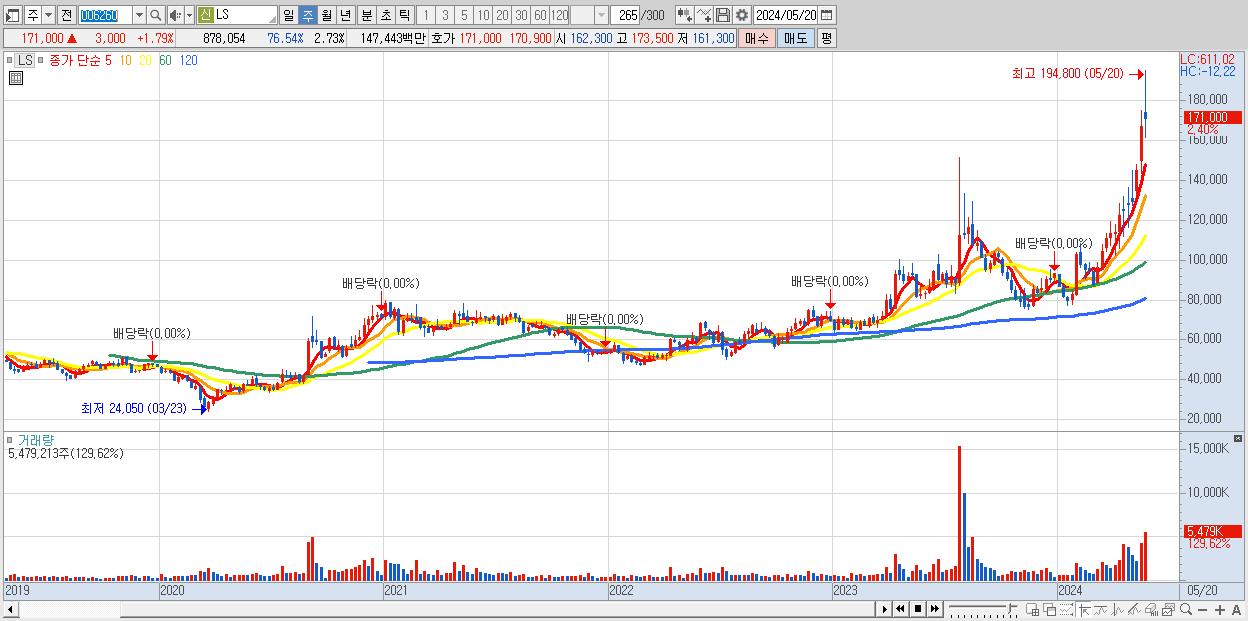Open the calendar date picker icon
The image size is (1248, 621).
pos(826,15)
